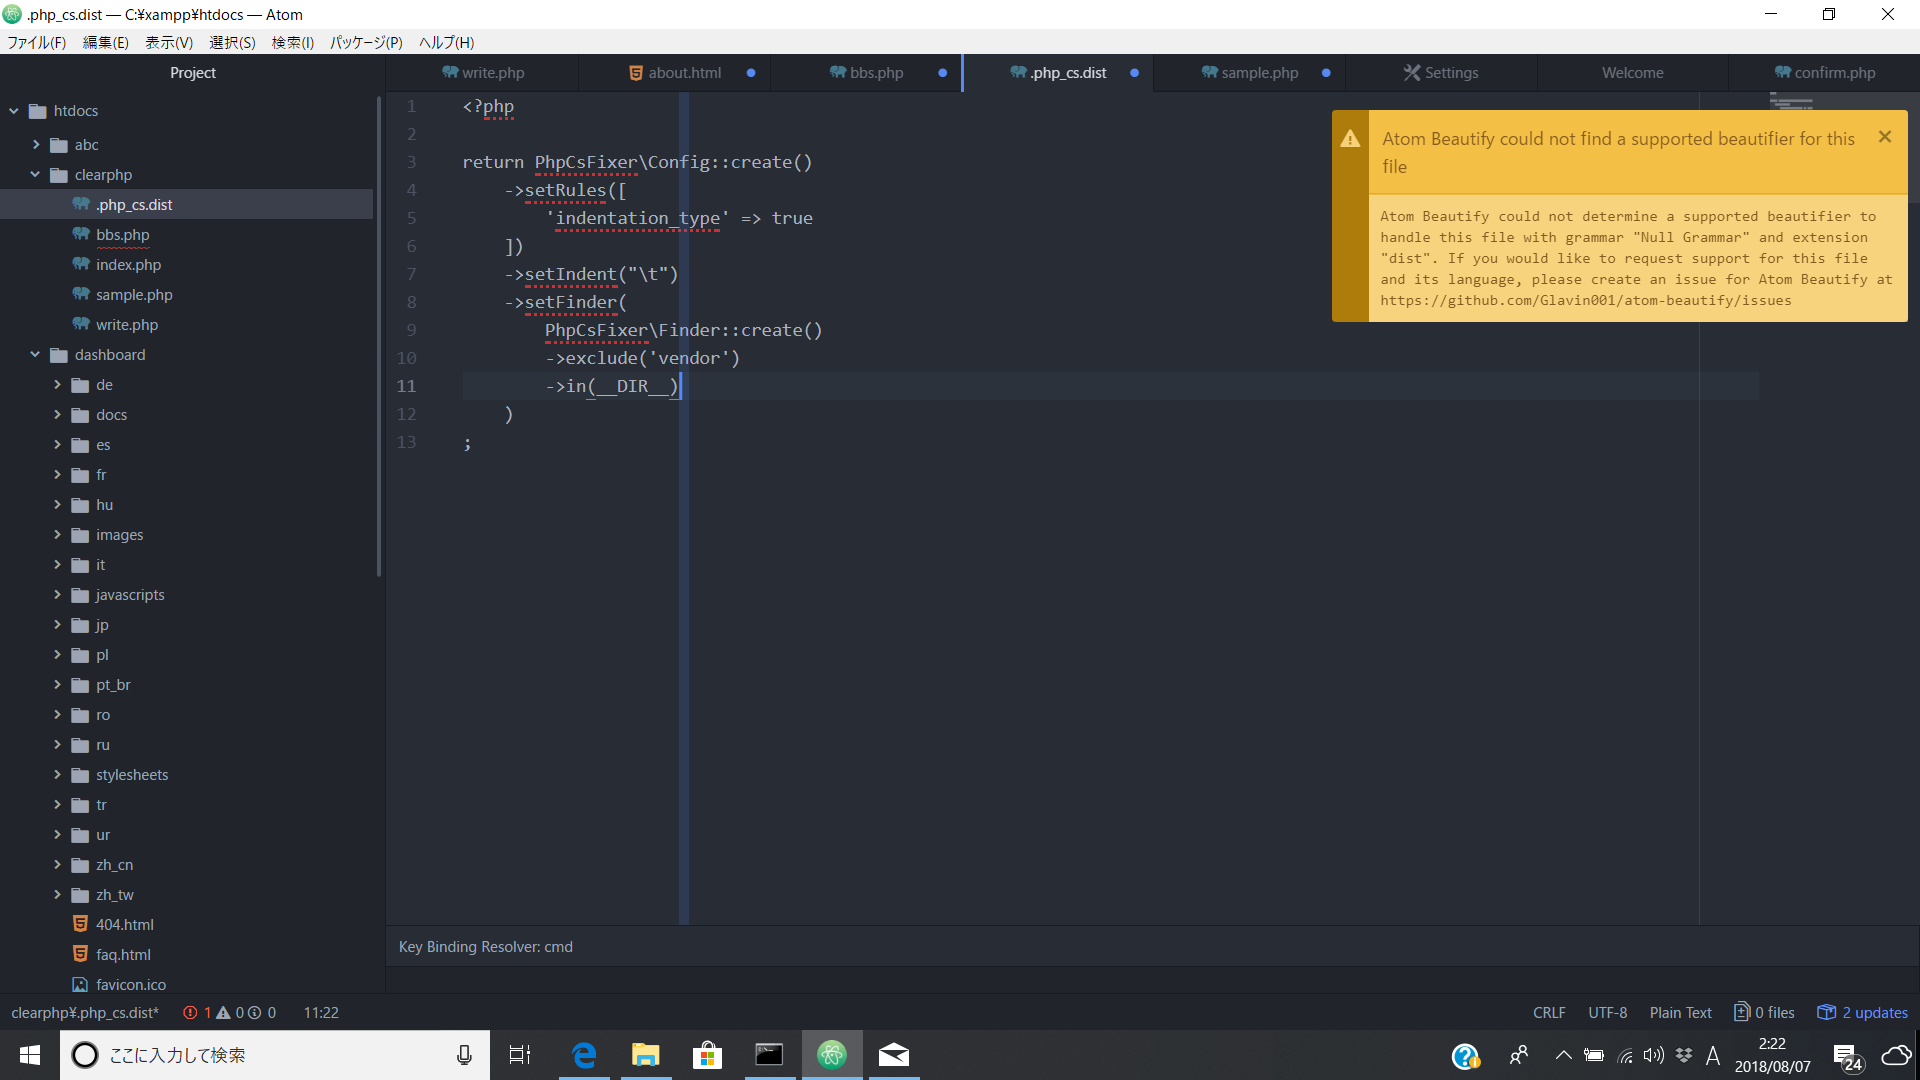Click "Plain Text" to change the grammar
1920x1080 pixels.
tap(1680, 1012)
